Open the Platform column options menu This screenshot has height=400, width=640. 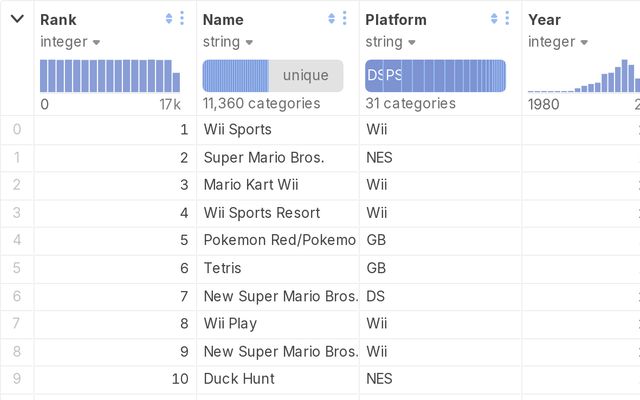(x=507, y=19)
